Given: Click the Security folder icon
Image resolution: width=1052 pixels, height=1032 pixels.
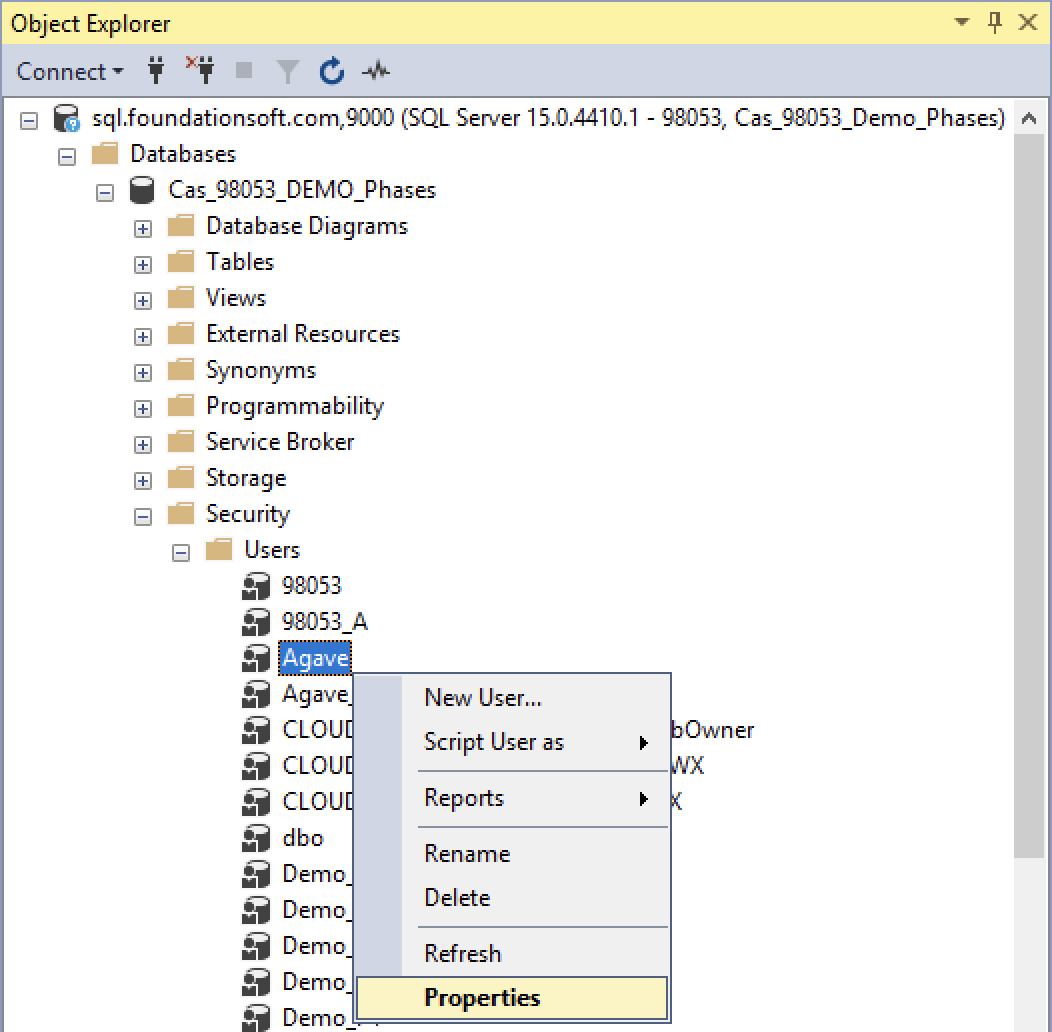Looking at the screenshot, I should pyautogui.click(x=180, y=513).
